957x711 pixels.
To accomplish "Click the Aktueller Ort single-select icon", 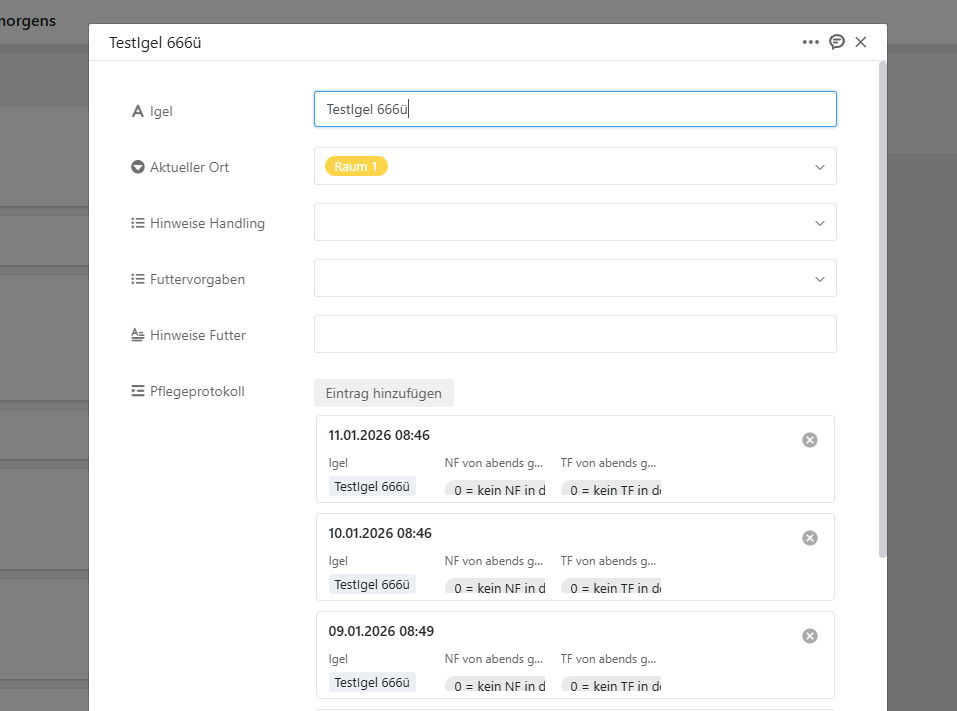I will pyautogui.click(x=138, y=167).
